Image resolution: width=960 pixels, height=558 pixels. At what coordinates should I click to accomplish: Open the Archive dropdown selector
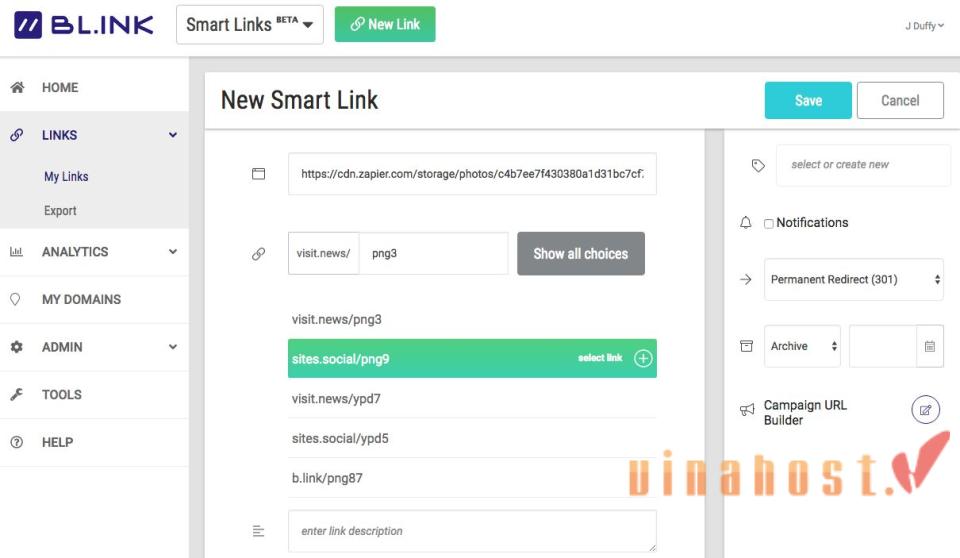[x=802, y=347]
